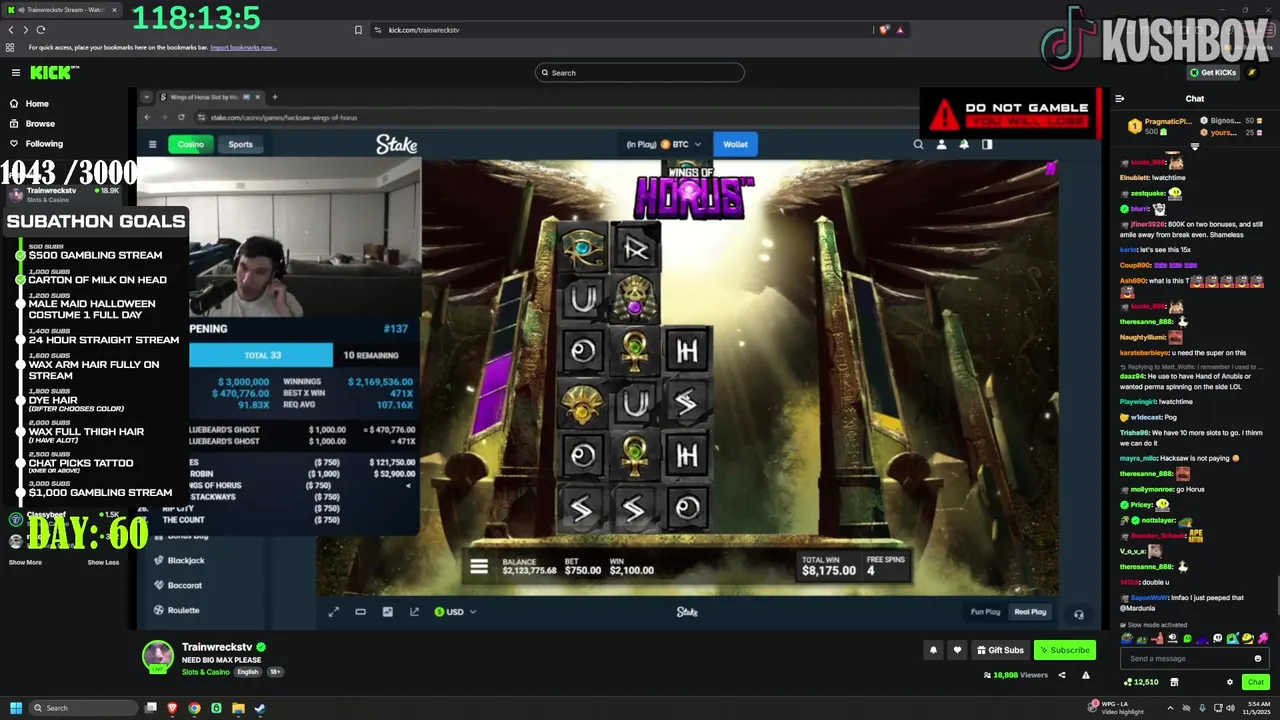This screenshot has width=1280, height=720.
Task: Open Roulette in Stake sidebar
Action: point(183,610)
